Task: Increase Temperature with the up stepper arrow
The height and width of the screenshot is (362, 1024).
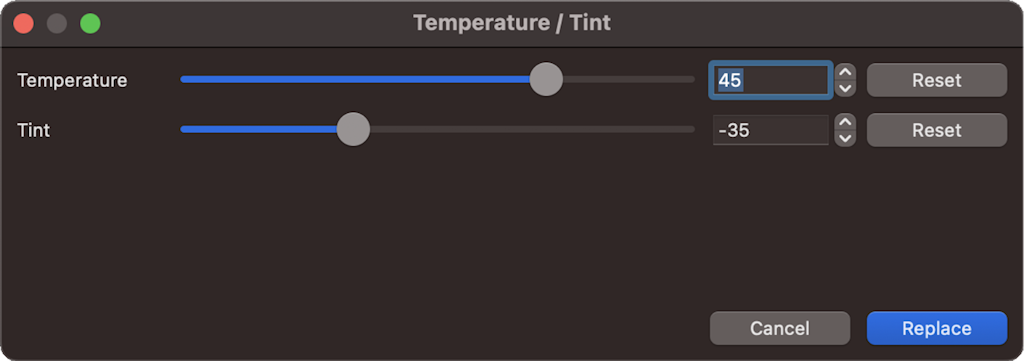Action: [x=845, y=72]
